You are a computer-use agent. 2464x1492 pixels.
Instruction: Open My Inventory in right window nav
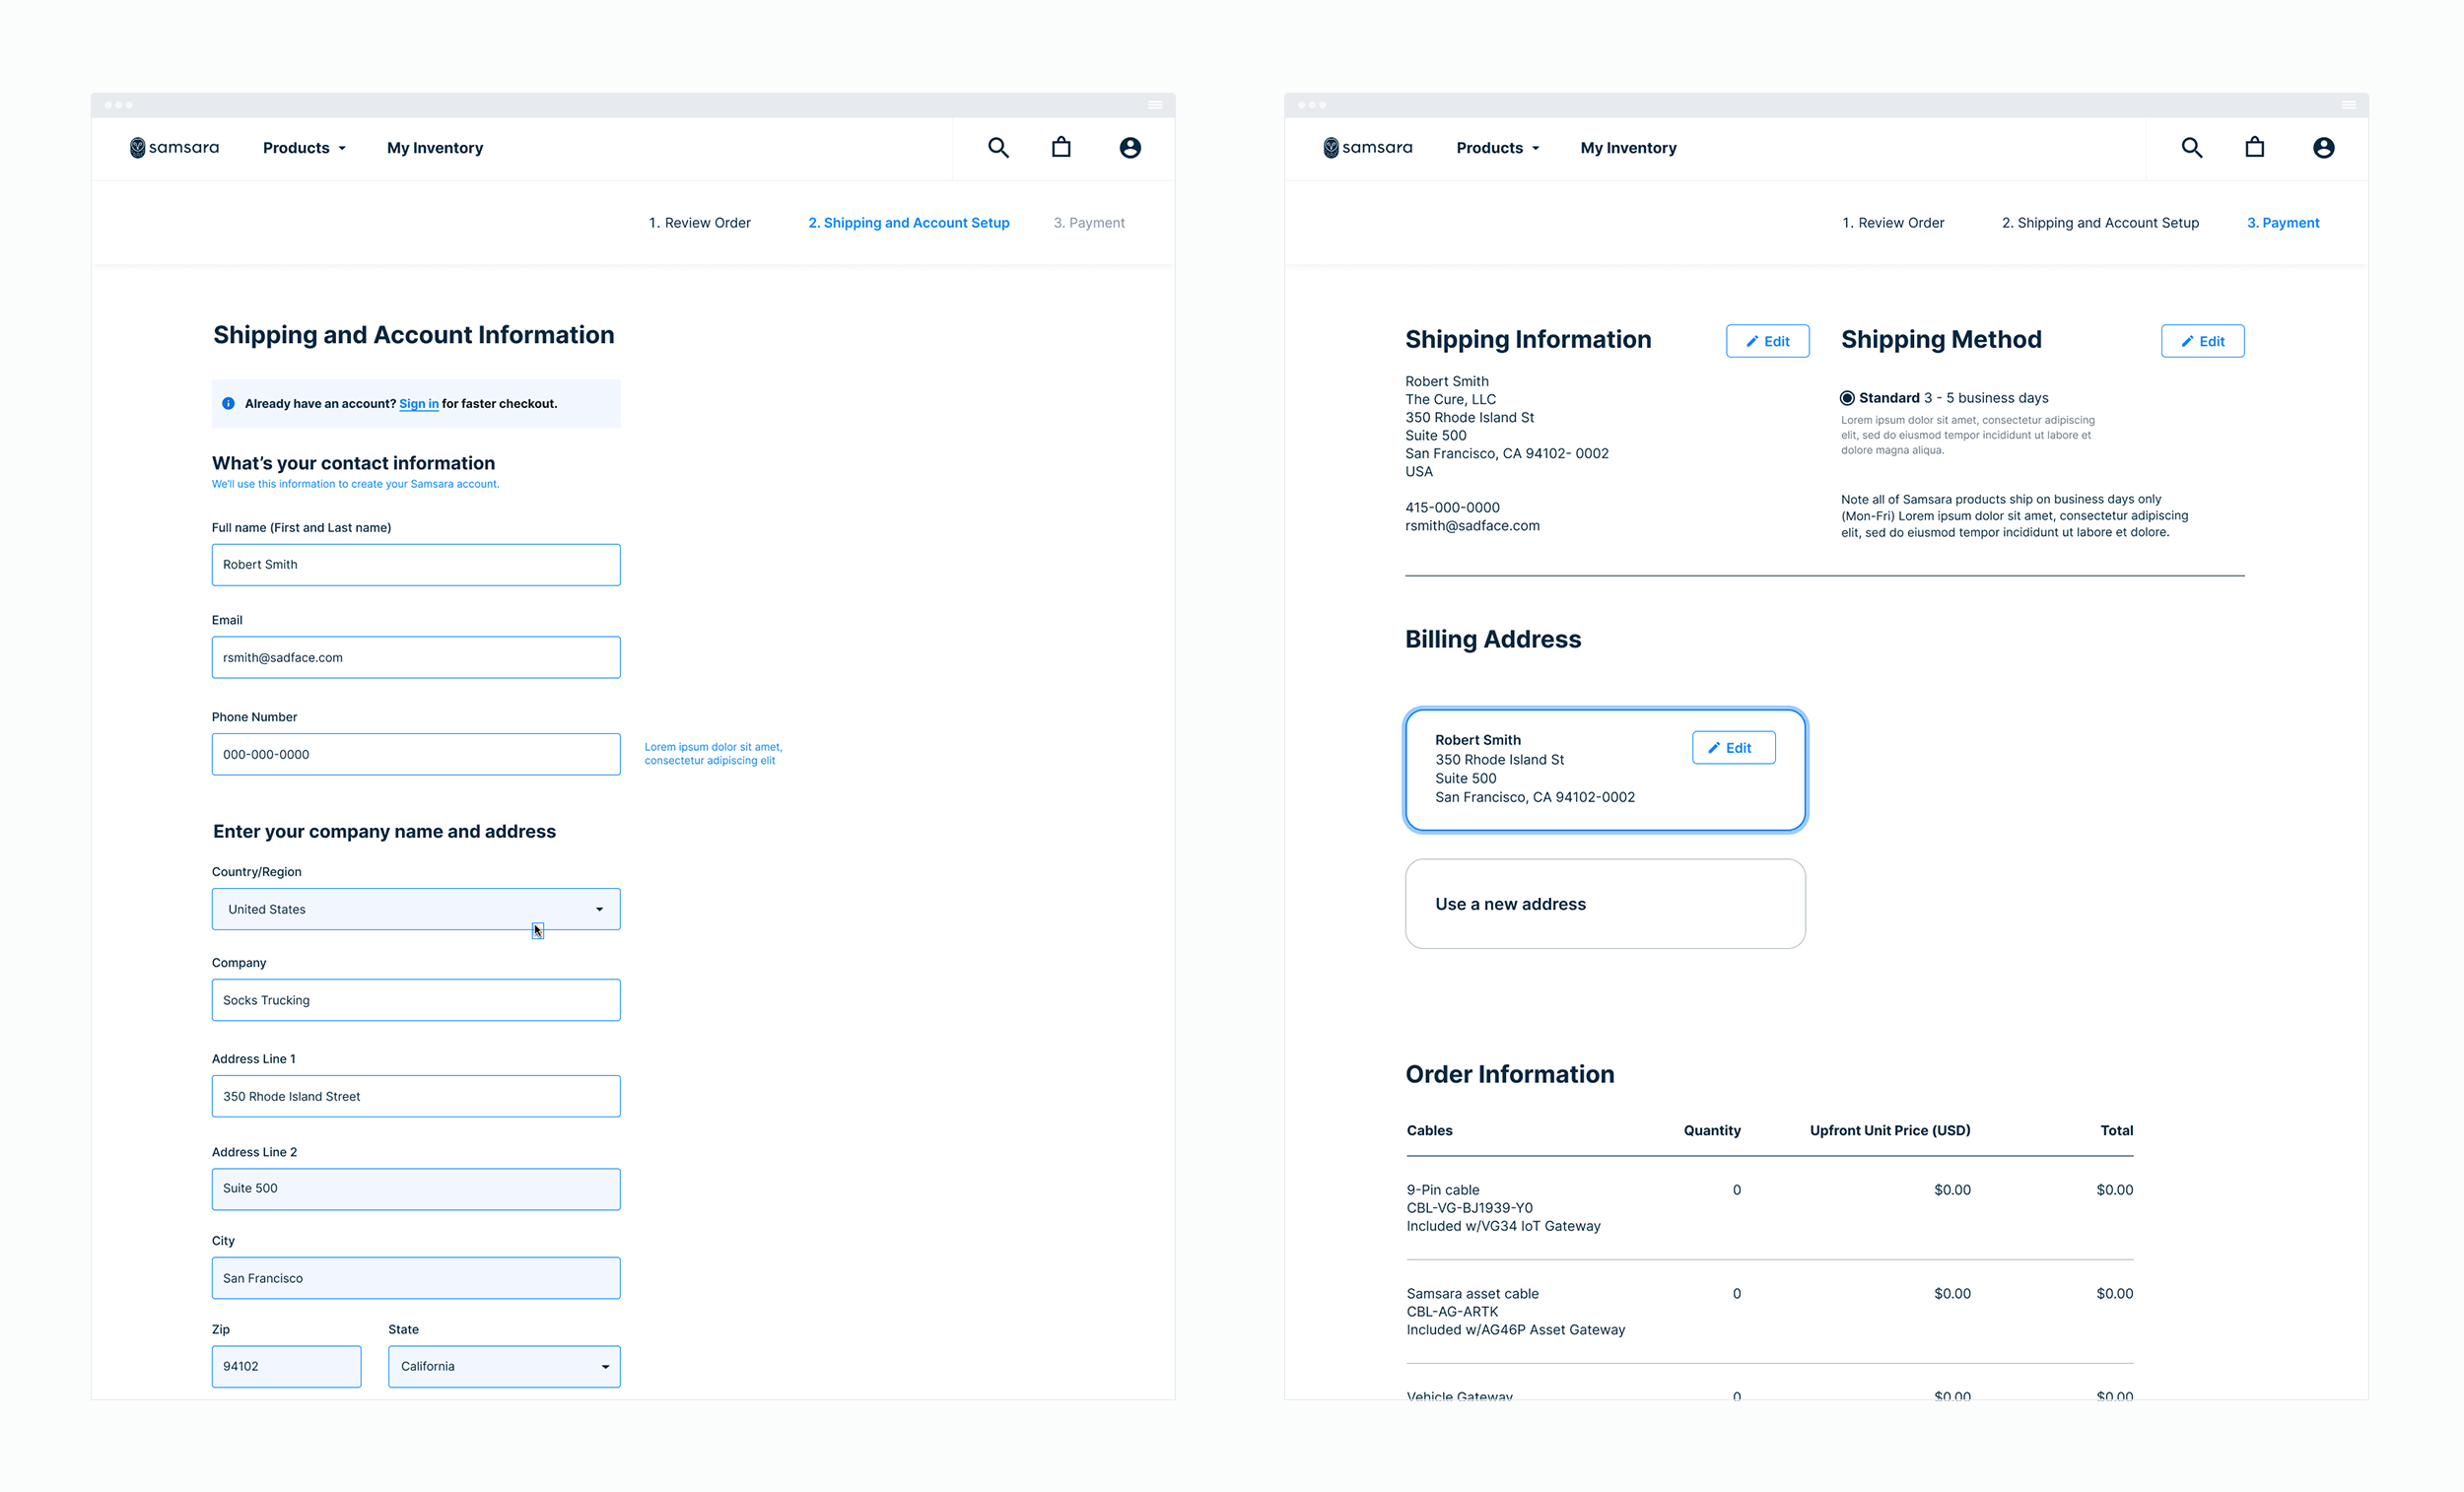click(1628, 148)
